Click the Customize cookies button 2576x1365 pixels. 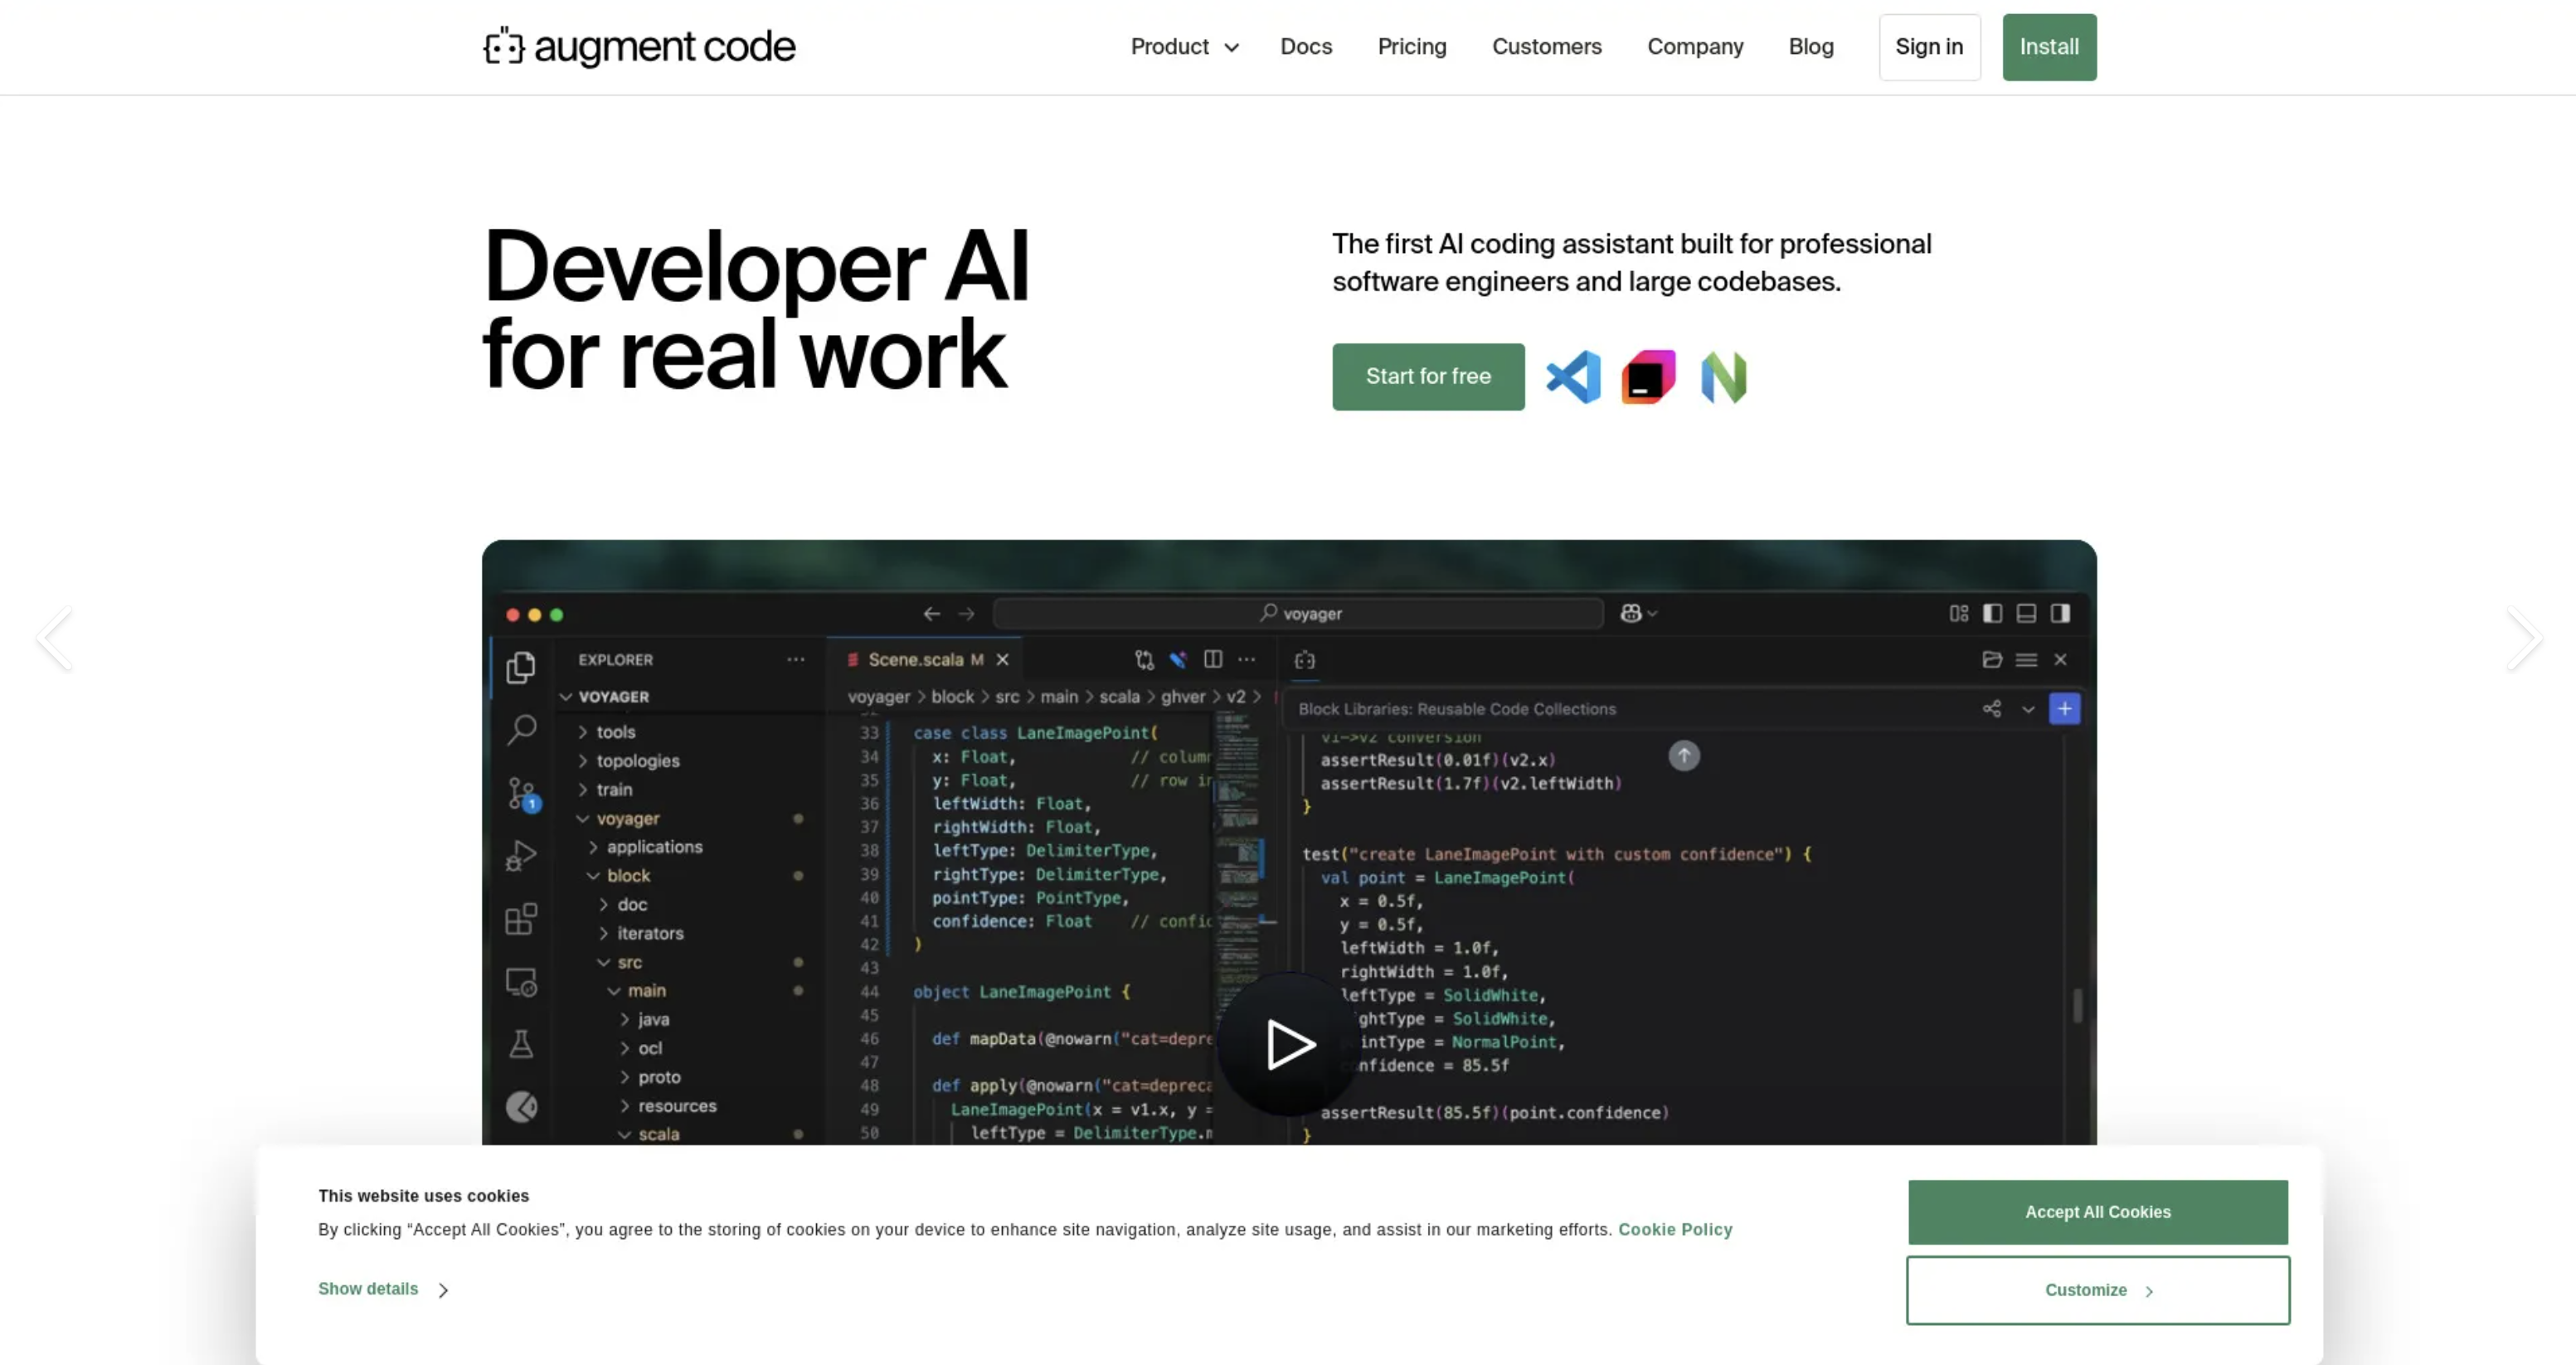(2097, 1291)
